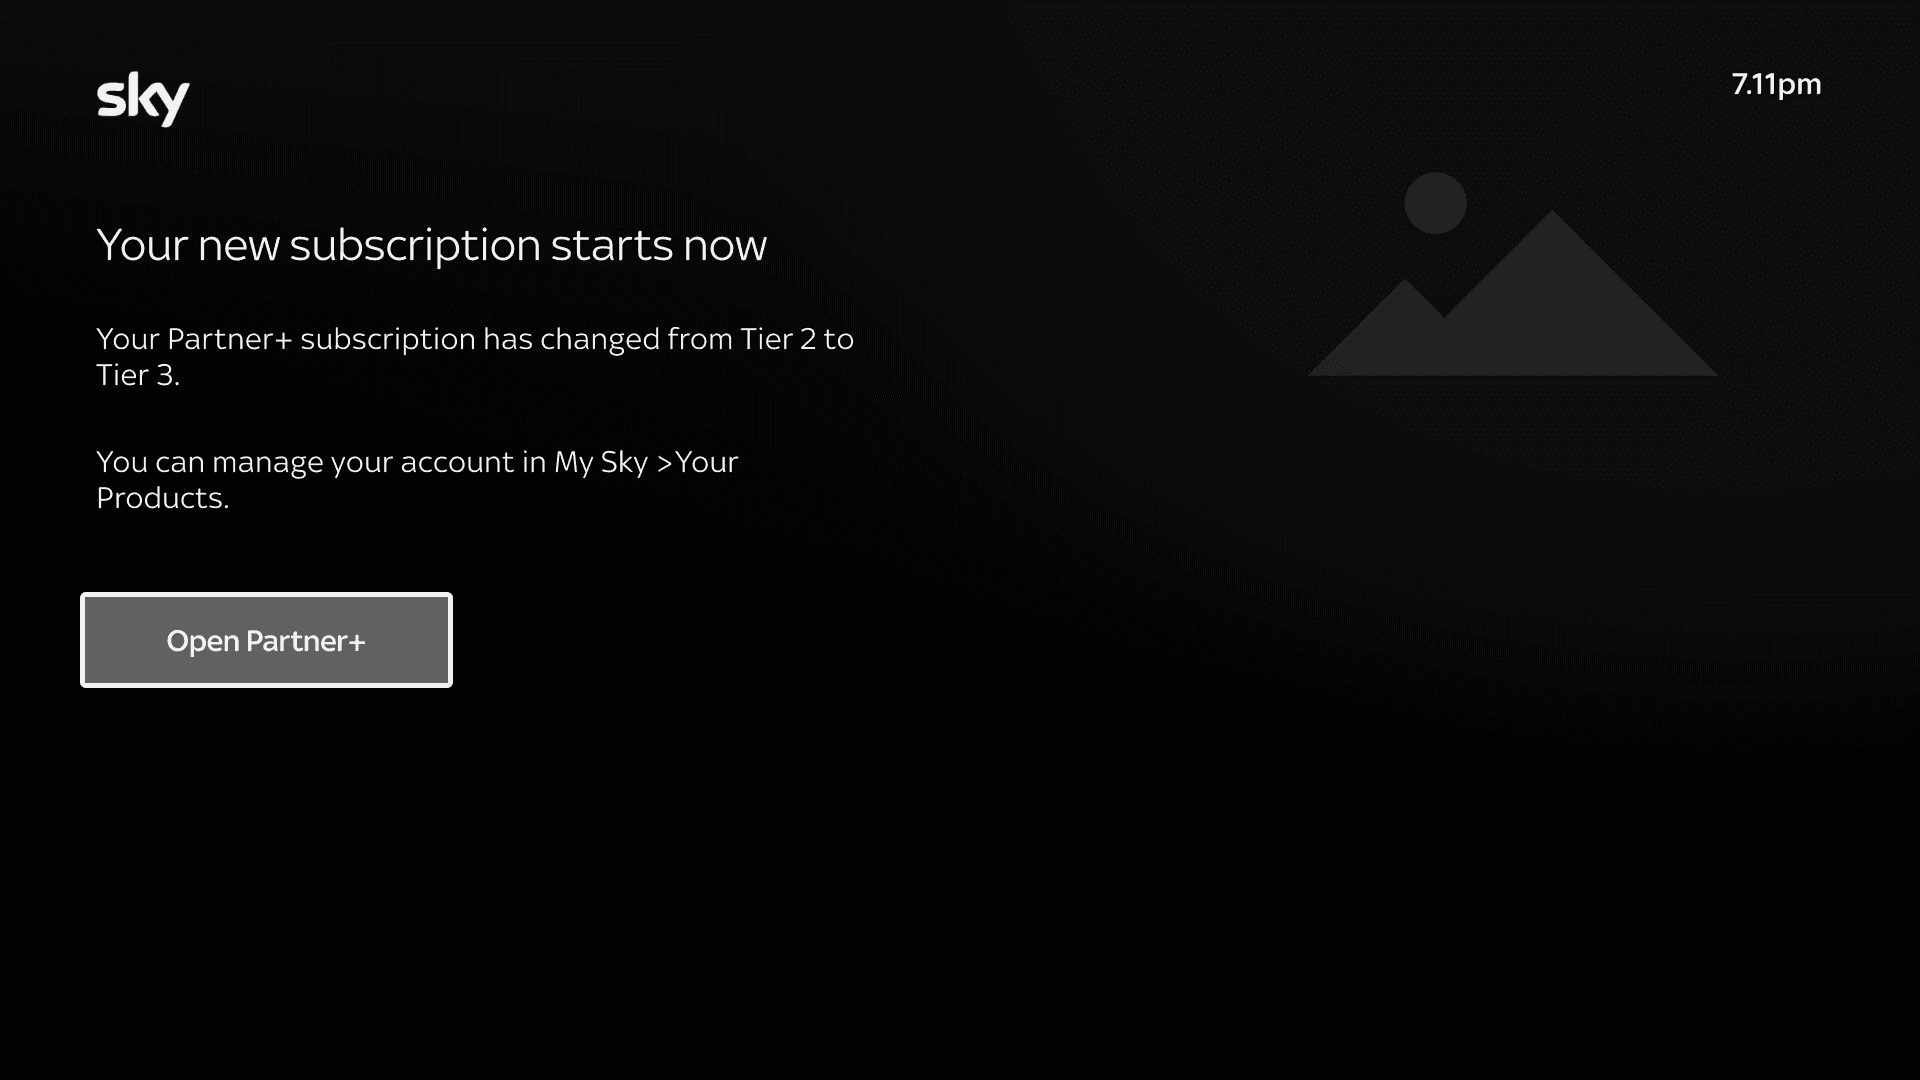Click the placeholder image mountain icon
1920x1080 pixels.
[1512, 274]
